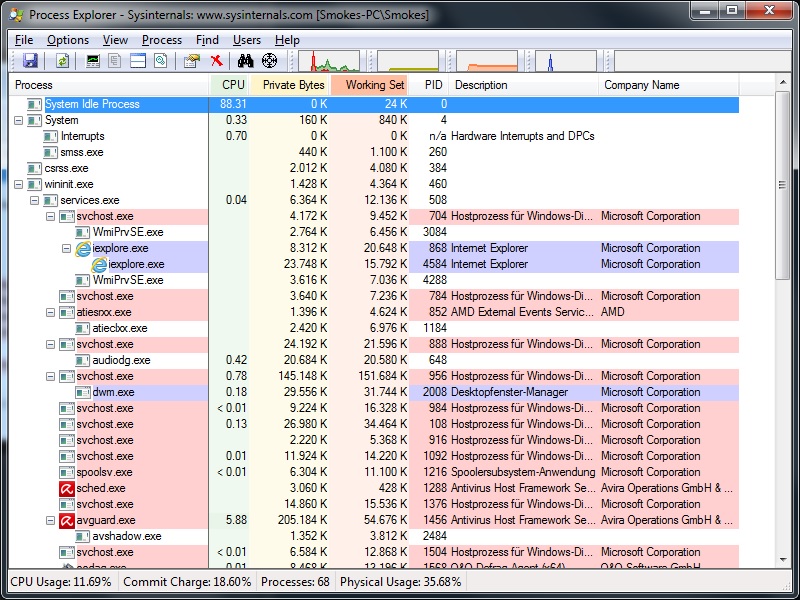This screenshot has height=600, width=800.
Task: Click the Internet Explorer icon of PID 4584
Action: tap(99, 264)
